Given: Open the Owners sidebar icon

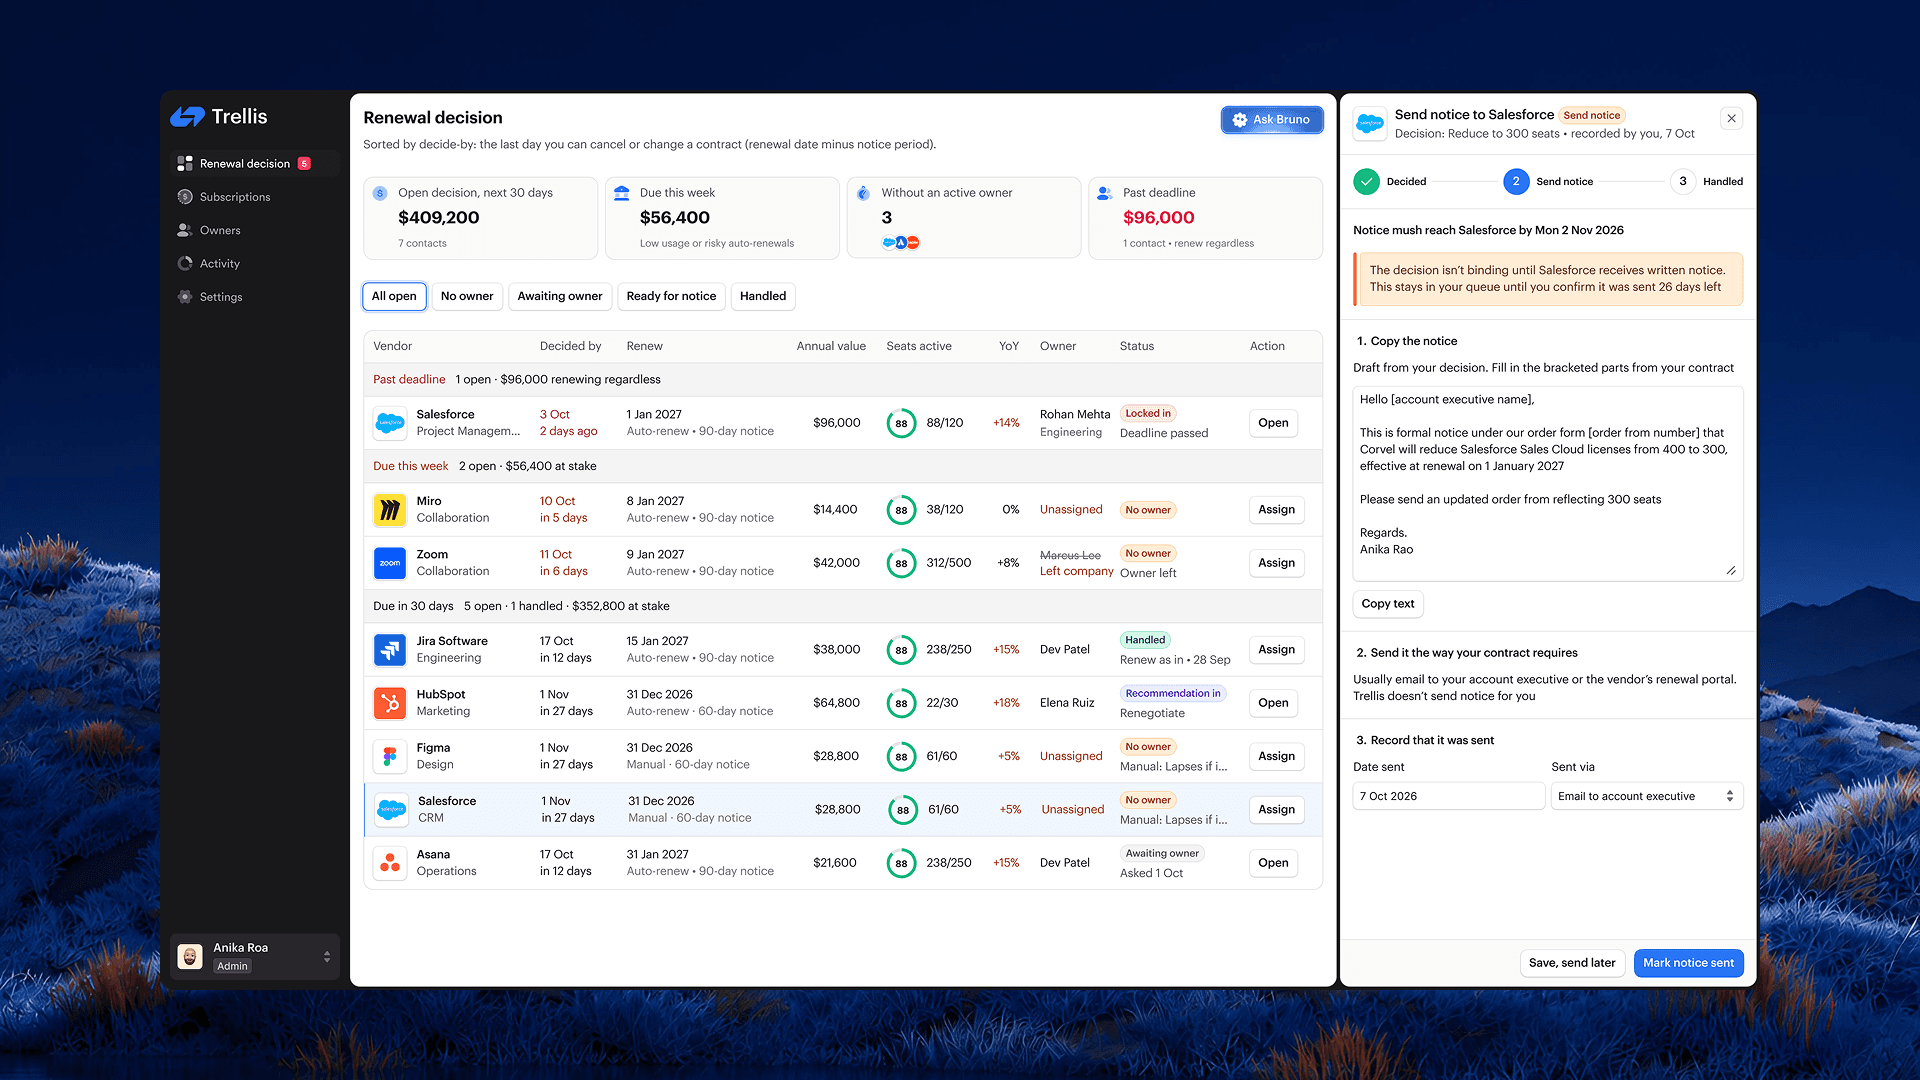Looking at the screenshot, I should coord(185,230).
